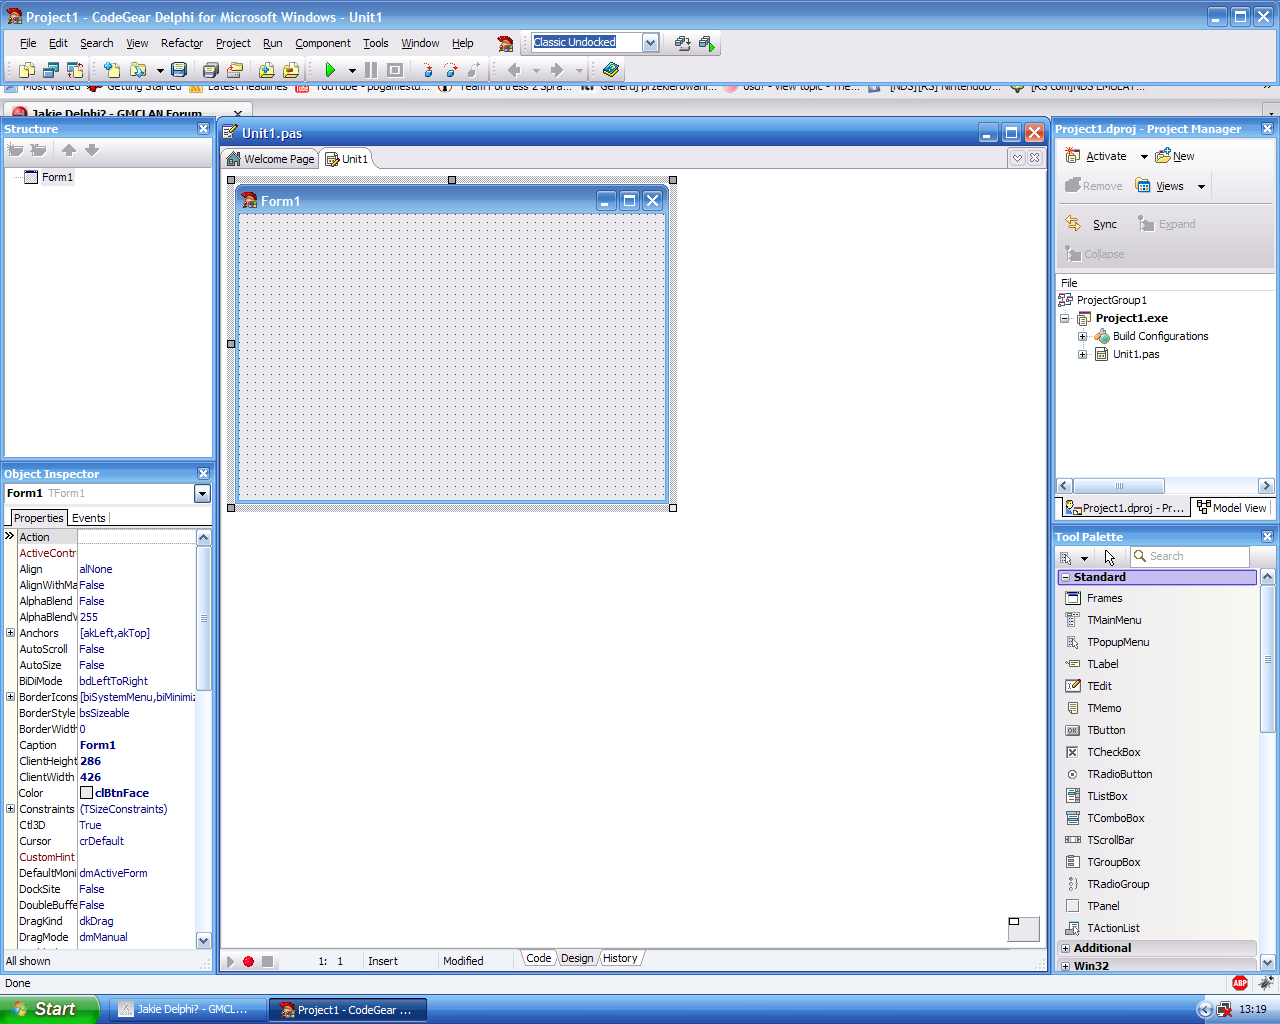Open the desktop layout Classic Undocked dropdown
This screenshot has height=1024, width=1280.
tap(650, 42)
